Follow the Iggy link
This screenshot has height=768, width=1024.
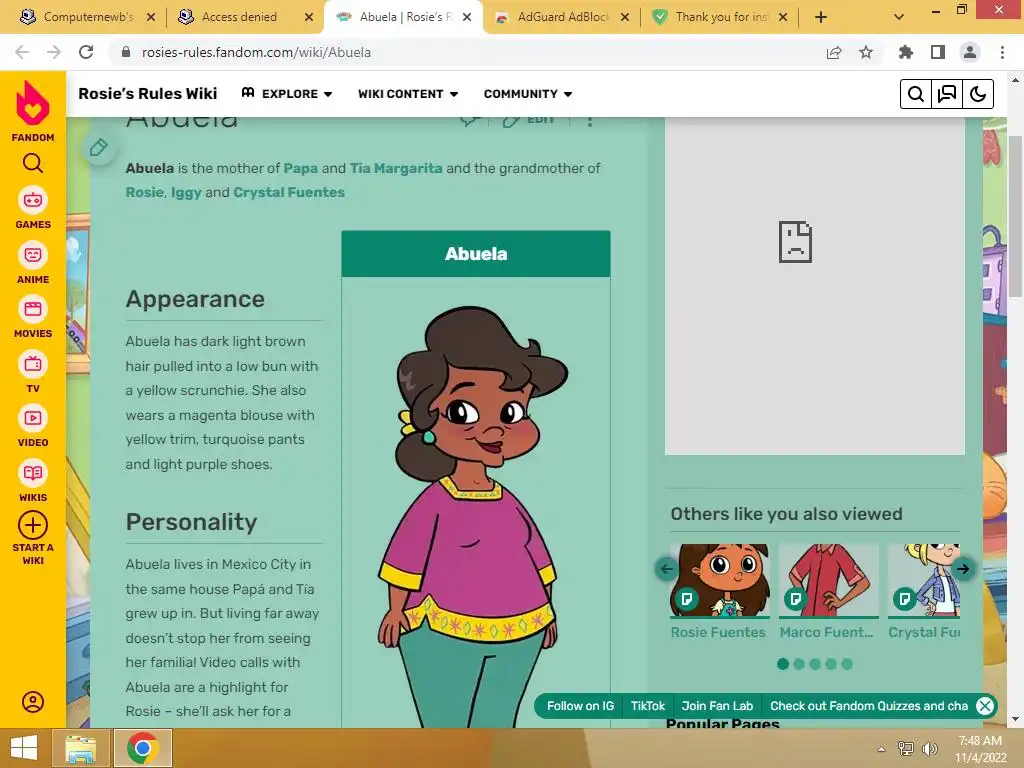[186, 193]
